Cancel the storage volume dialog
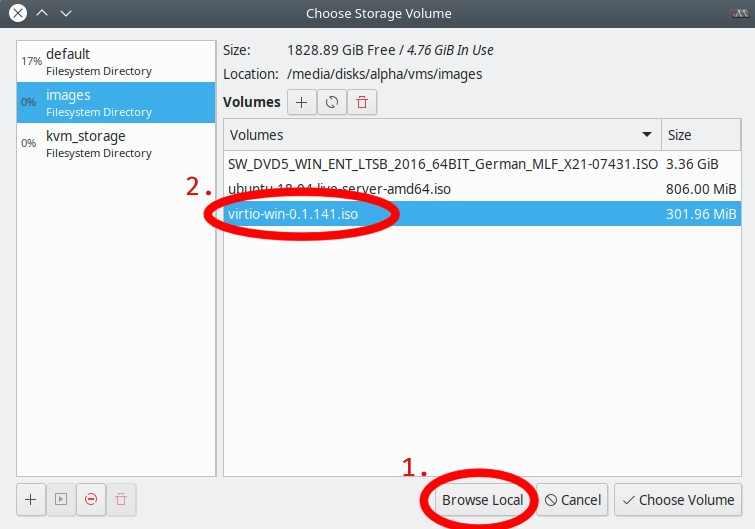The image size is (755, 529). pyautogui.click(x=572, y=500)
